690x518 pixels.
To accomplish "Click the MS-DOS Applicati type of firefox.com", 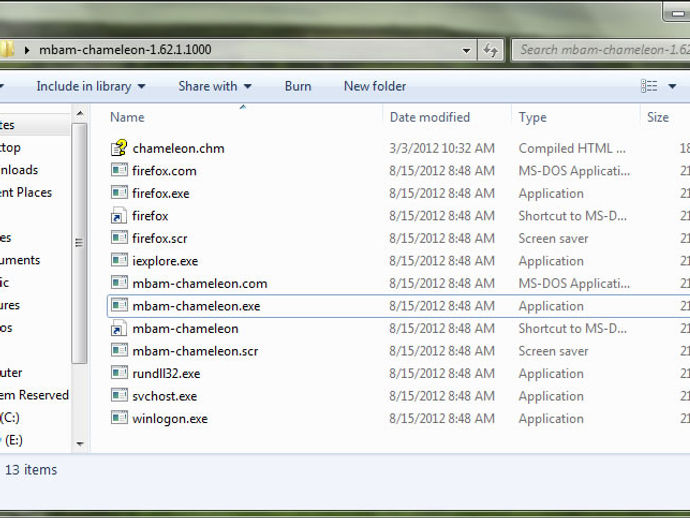I will pos(574,171).
